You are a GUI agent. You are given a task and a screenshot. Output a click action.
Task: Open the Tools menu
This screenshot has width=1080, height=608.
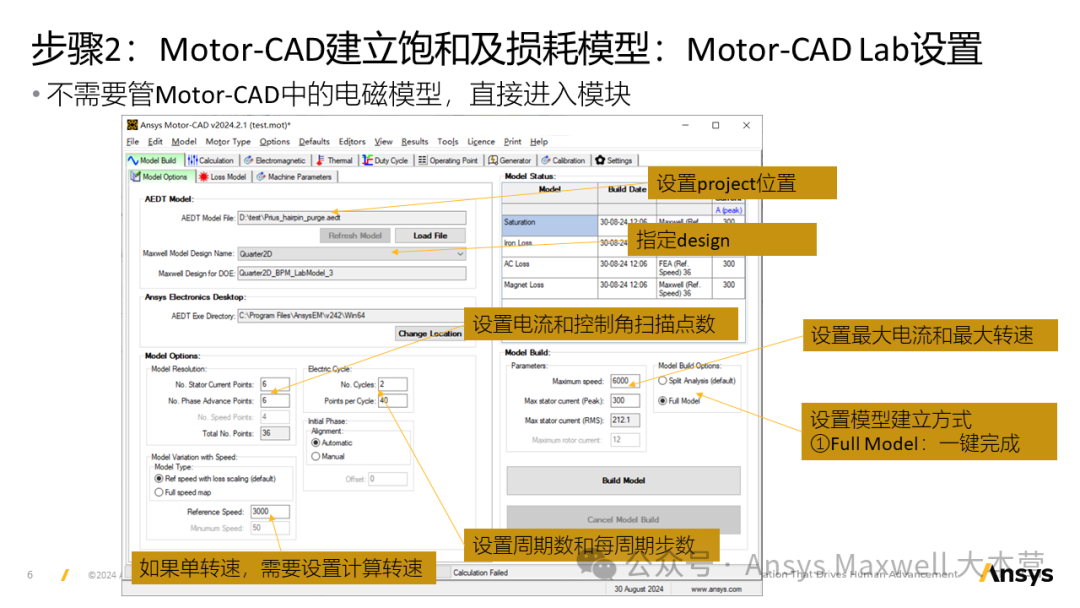[448, 142]
